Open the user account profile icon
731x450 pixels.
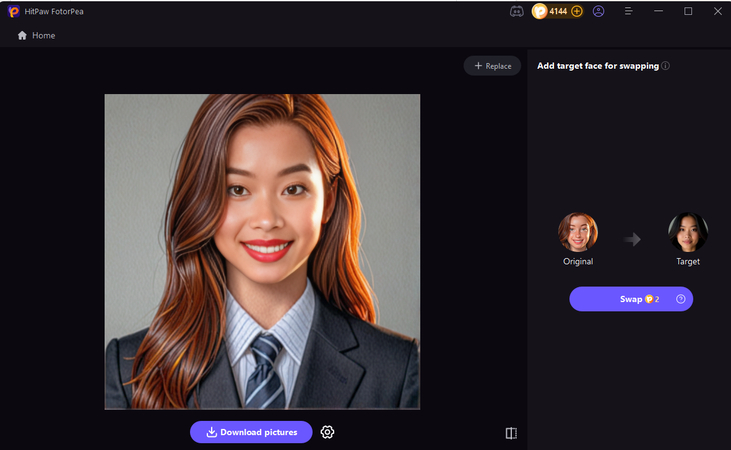(598, 11)
